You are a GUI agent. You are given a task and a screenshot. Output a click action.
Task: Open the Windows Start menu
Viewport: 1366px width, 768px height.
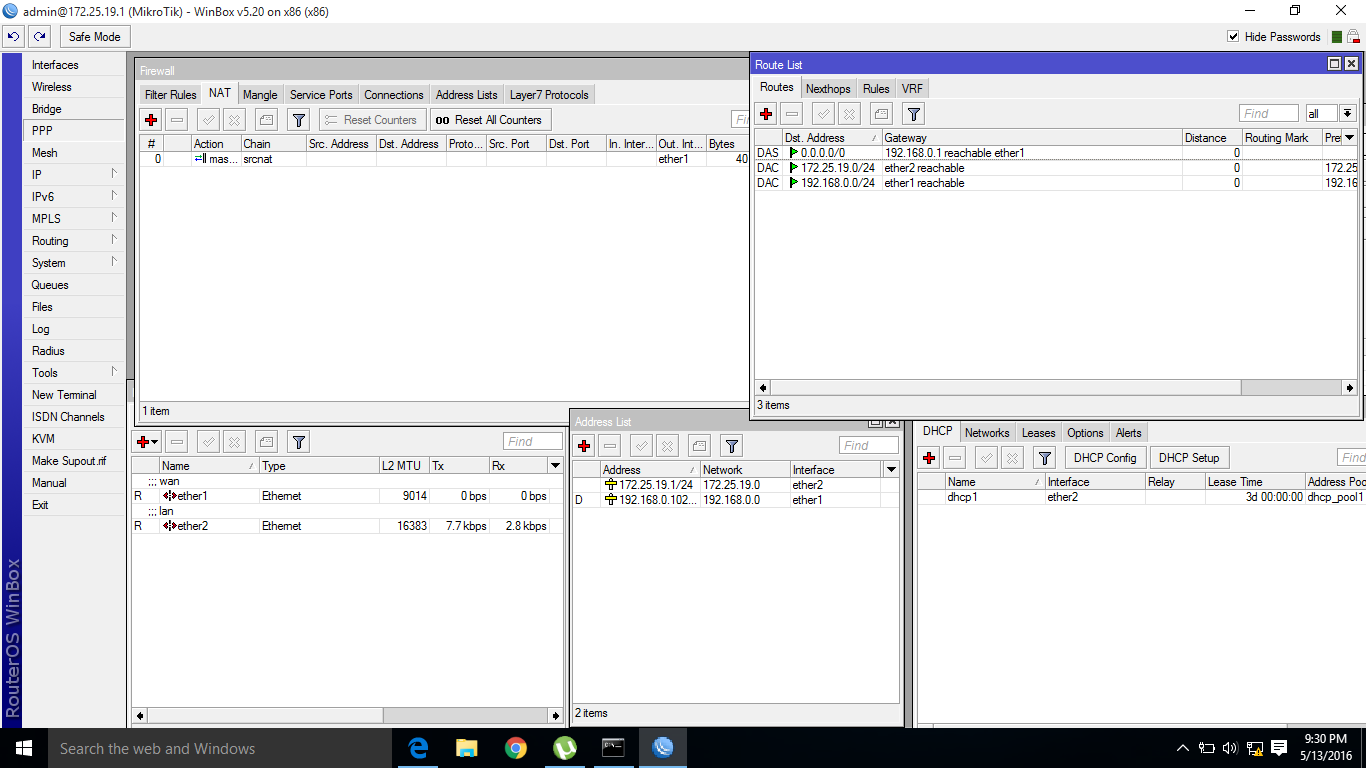22,748
